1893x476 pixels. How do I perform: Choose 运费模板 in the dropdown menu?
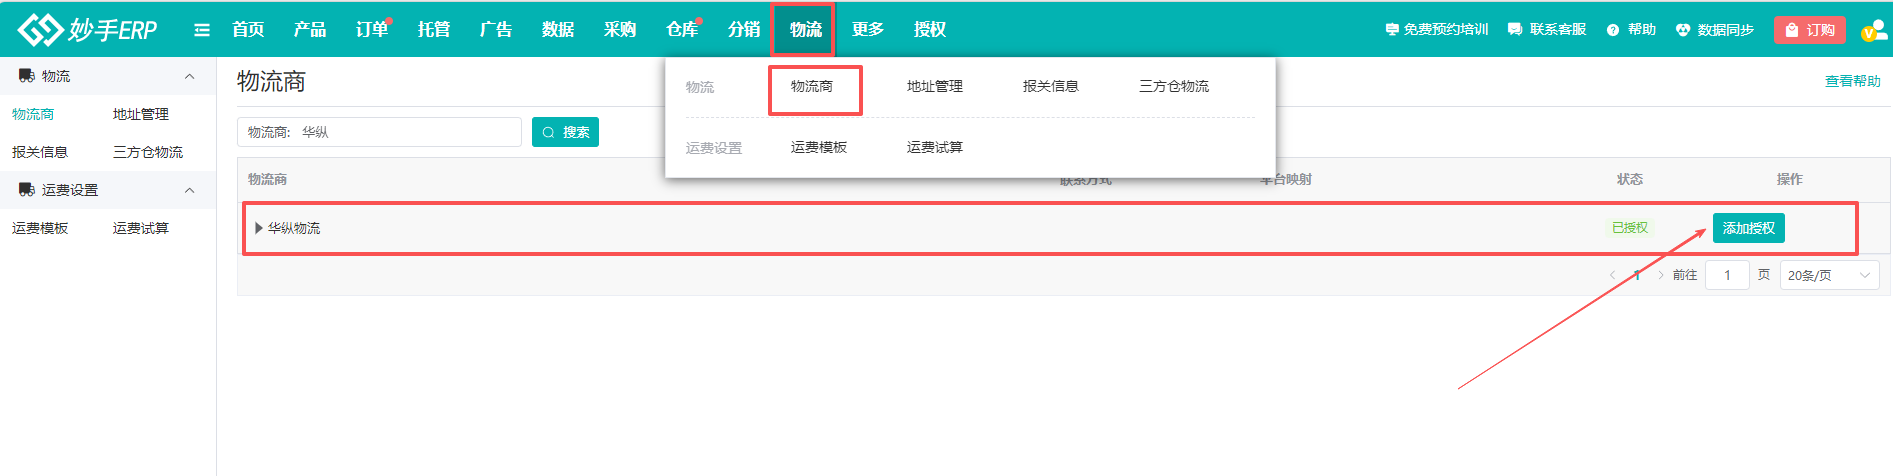pos(819,147)
